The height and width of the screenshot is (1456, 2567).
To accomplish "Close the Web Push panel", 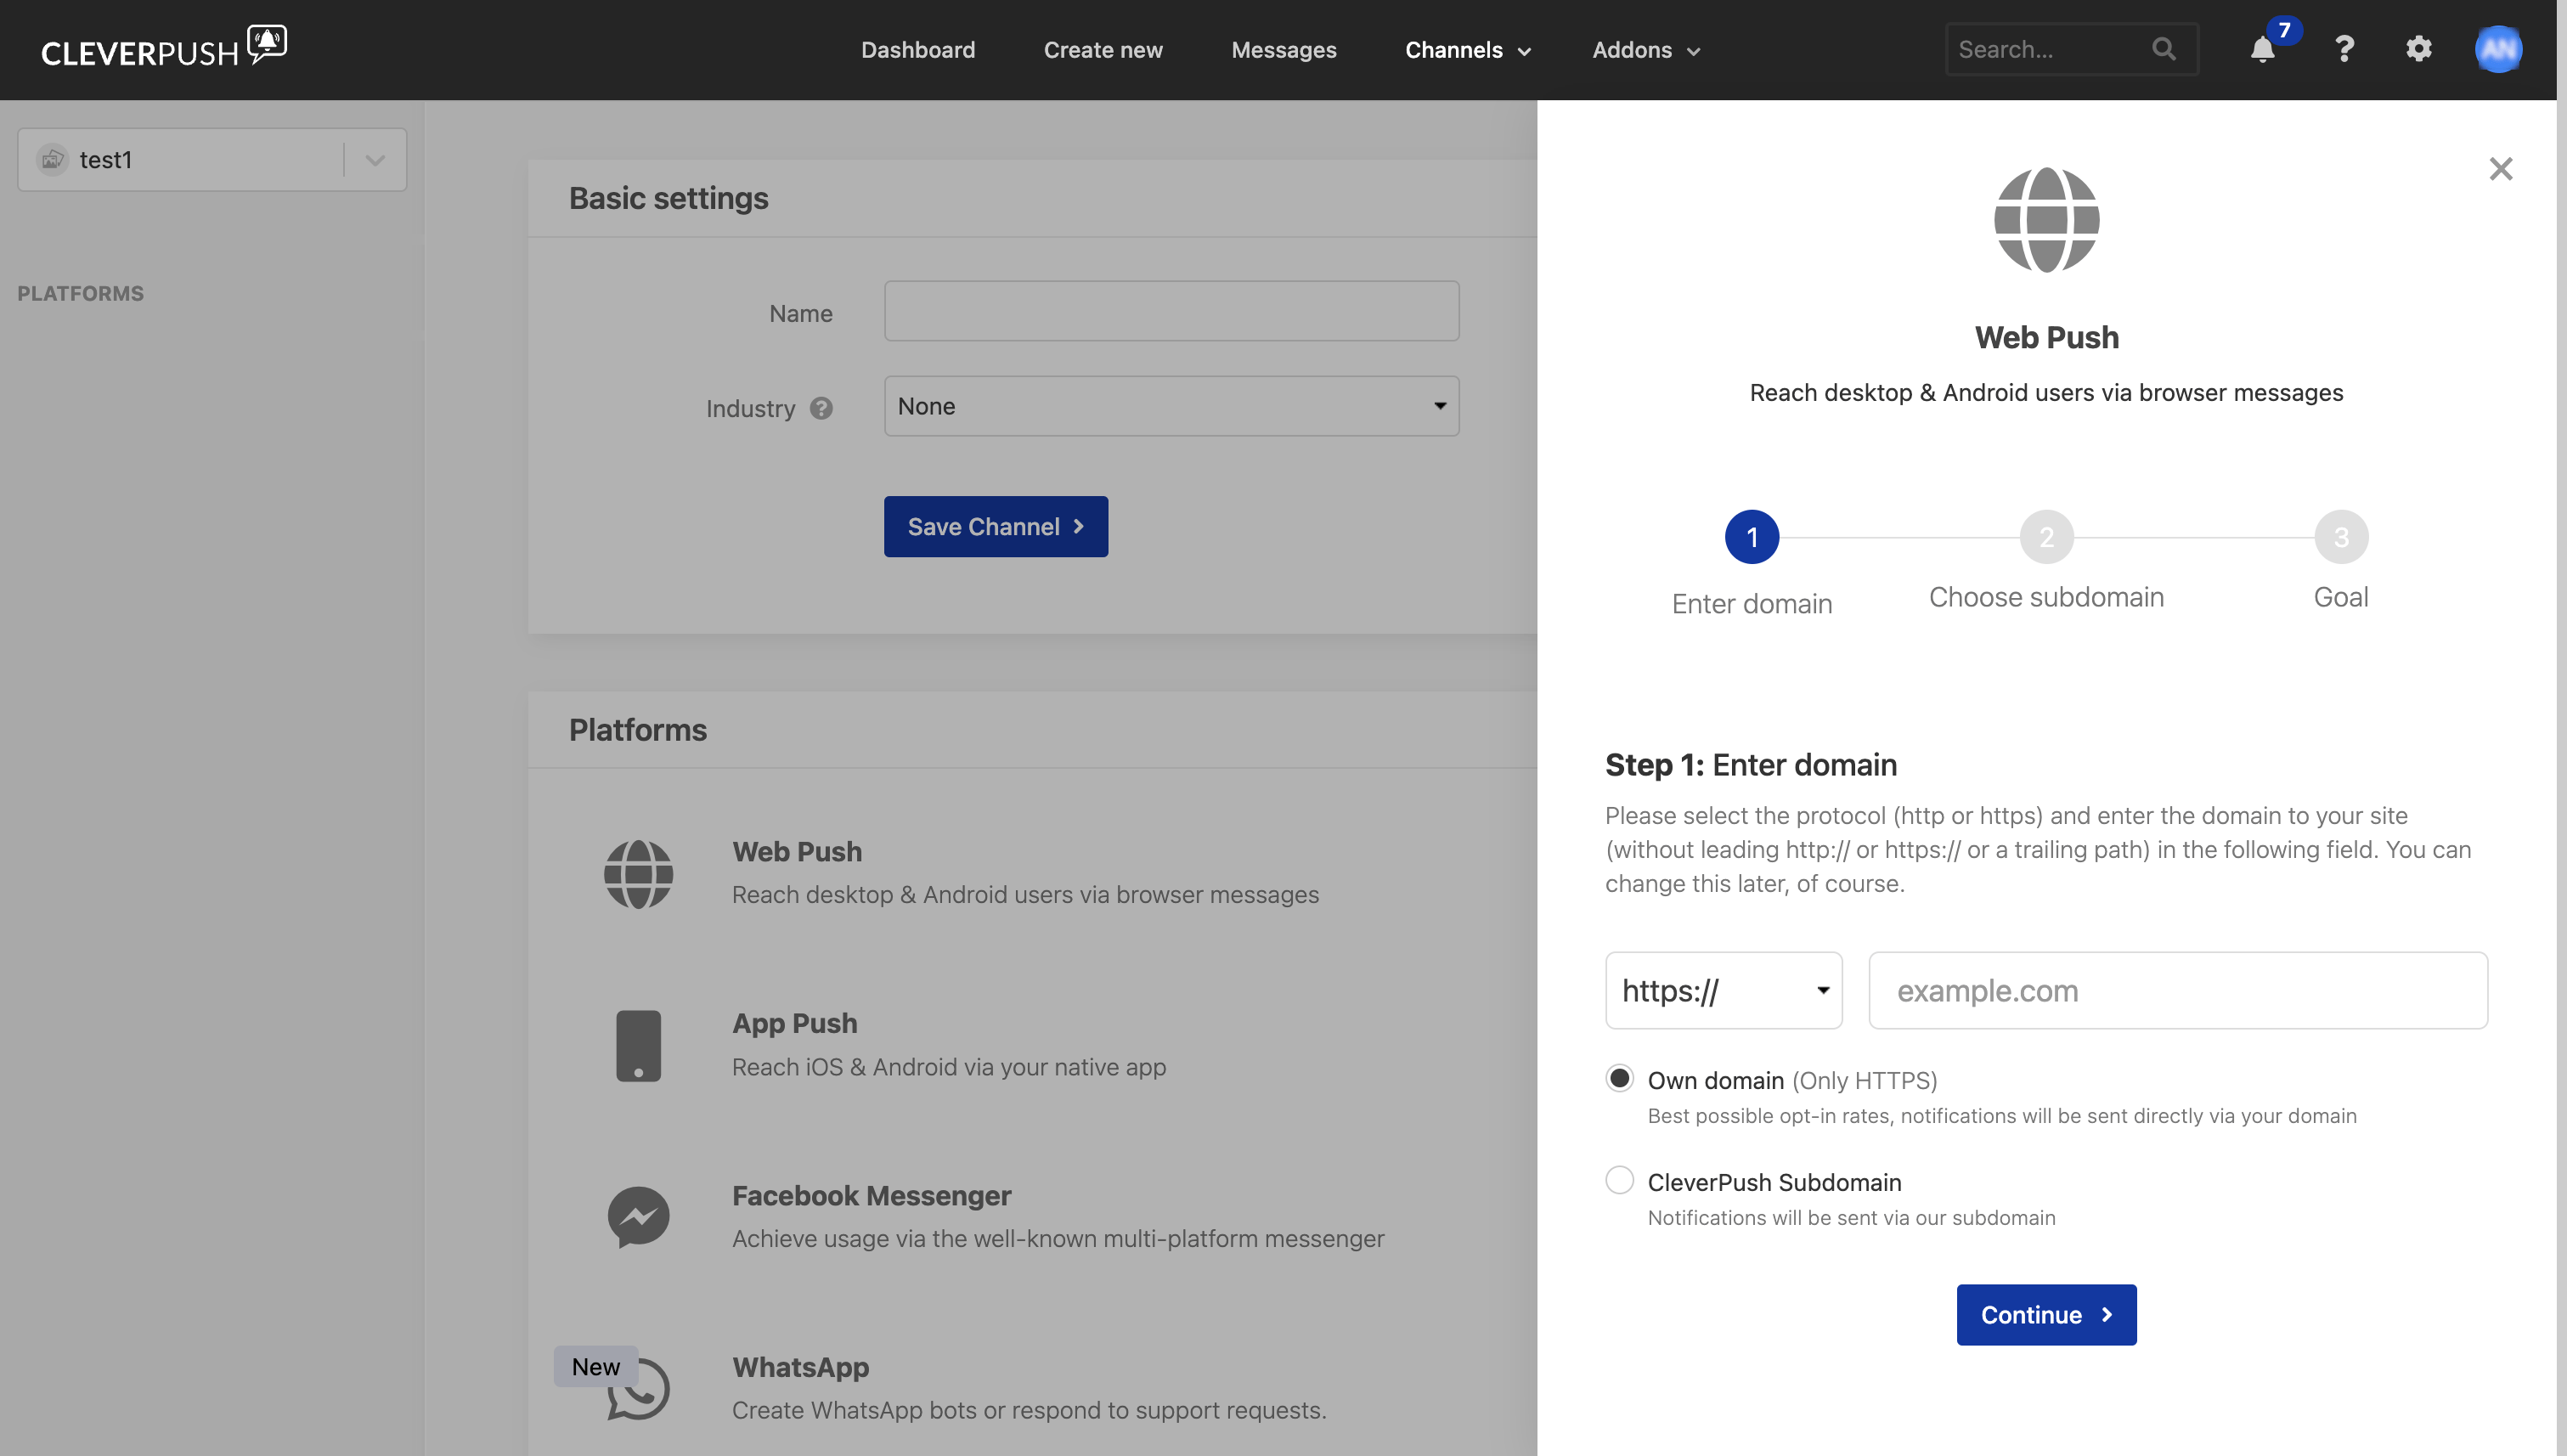I will pyautogui.click(x=2500, y=169).
